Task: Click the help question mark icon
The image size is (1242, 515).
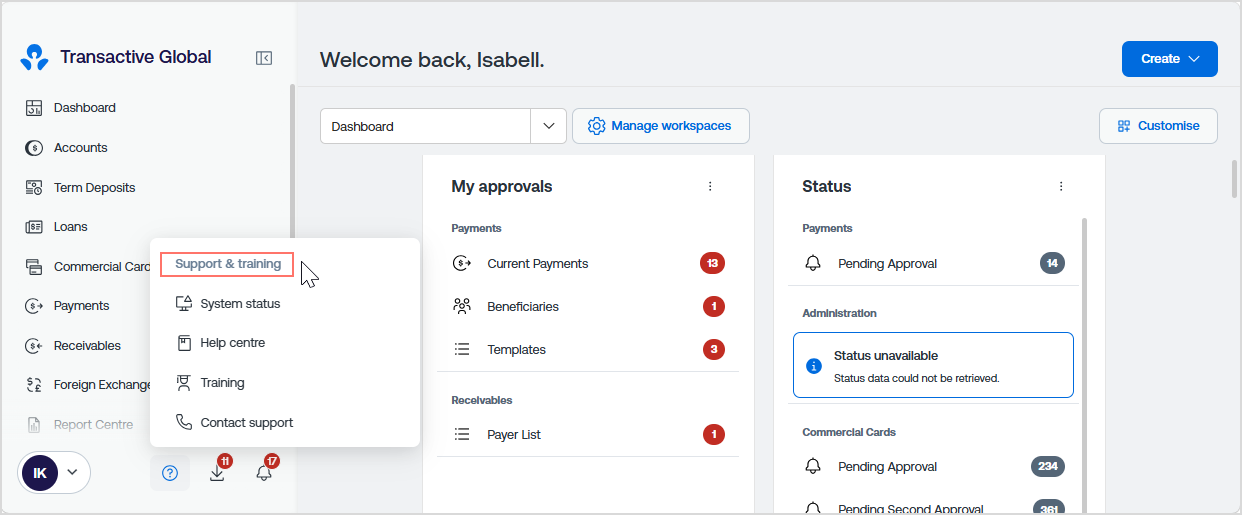Action: pos(170,473)
